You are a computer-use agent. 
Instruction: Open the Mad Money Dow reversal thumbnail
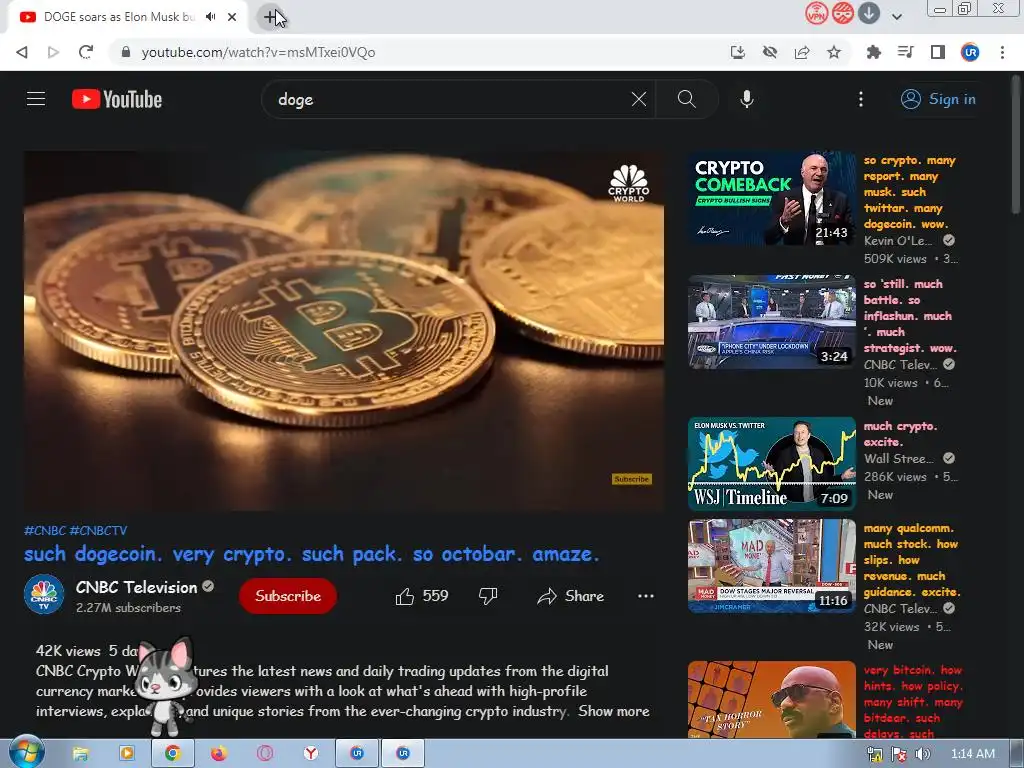(x=771, y=566)
